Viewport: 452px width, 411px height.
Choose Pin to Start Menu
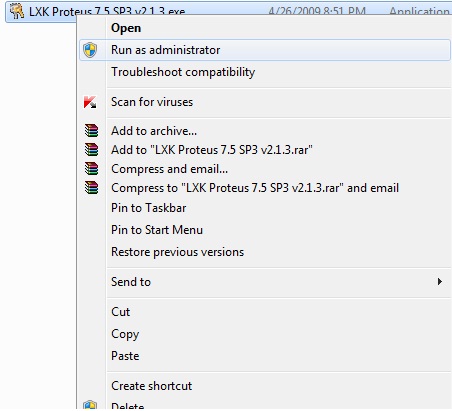coord(157,230)
